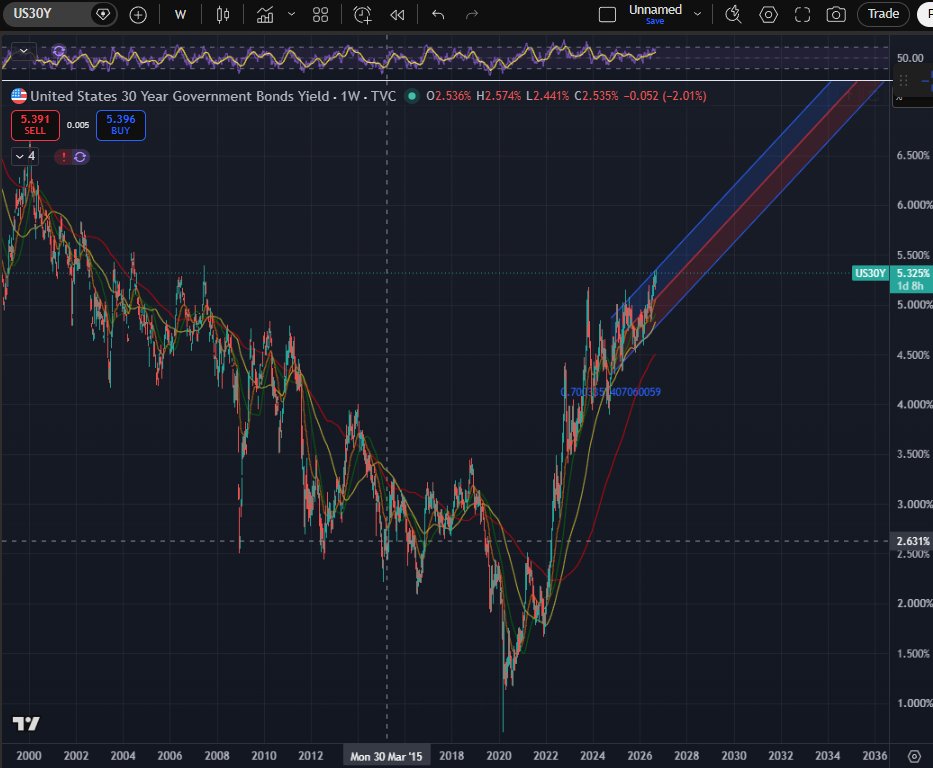The height and width of the screenshot is (768, 933).
Task: Add a symbol to compare with the plus icon
Action: point(138,15)
